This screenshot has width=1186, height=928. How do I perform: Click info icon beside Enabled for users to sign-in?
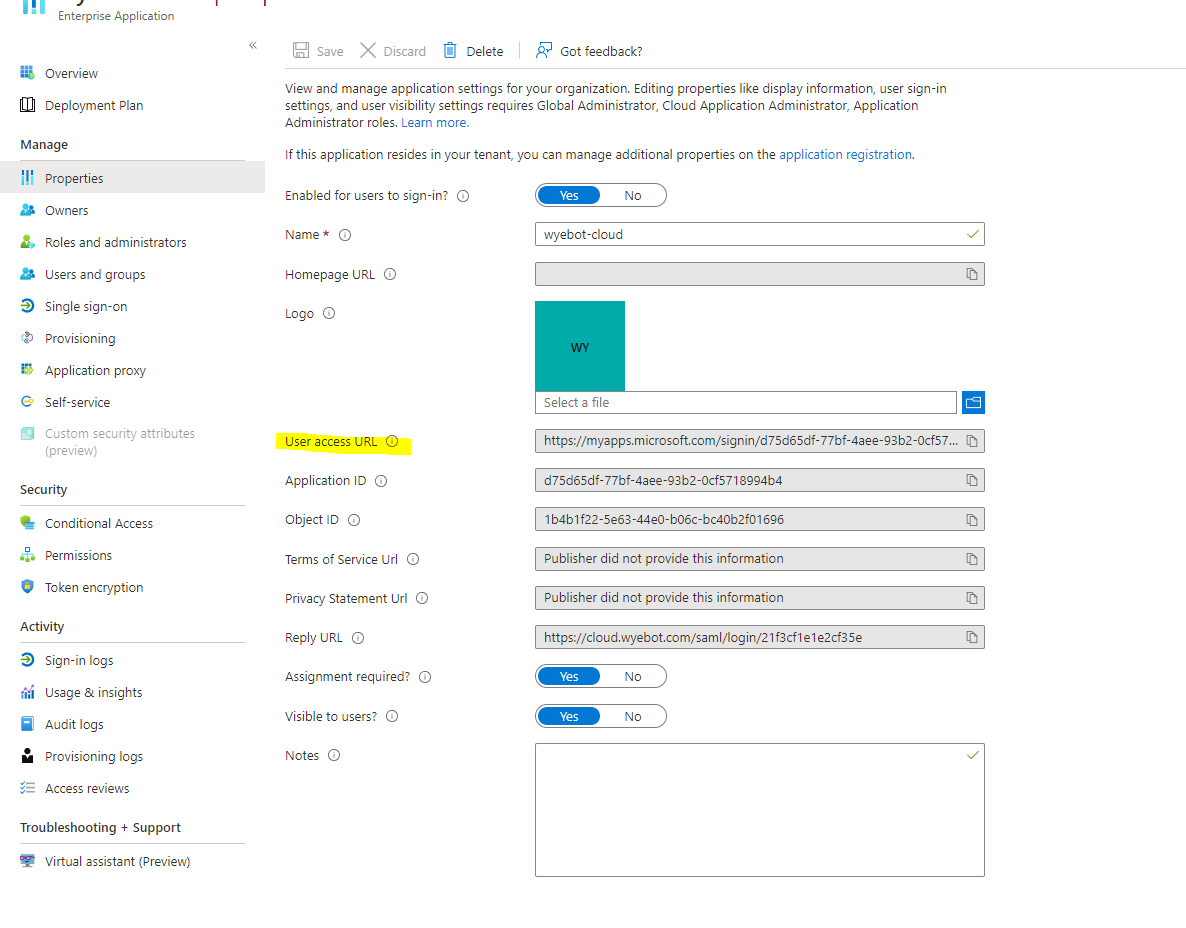point(464,196)
